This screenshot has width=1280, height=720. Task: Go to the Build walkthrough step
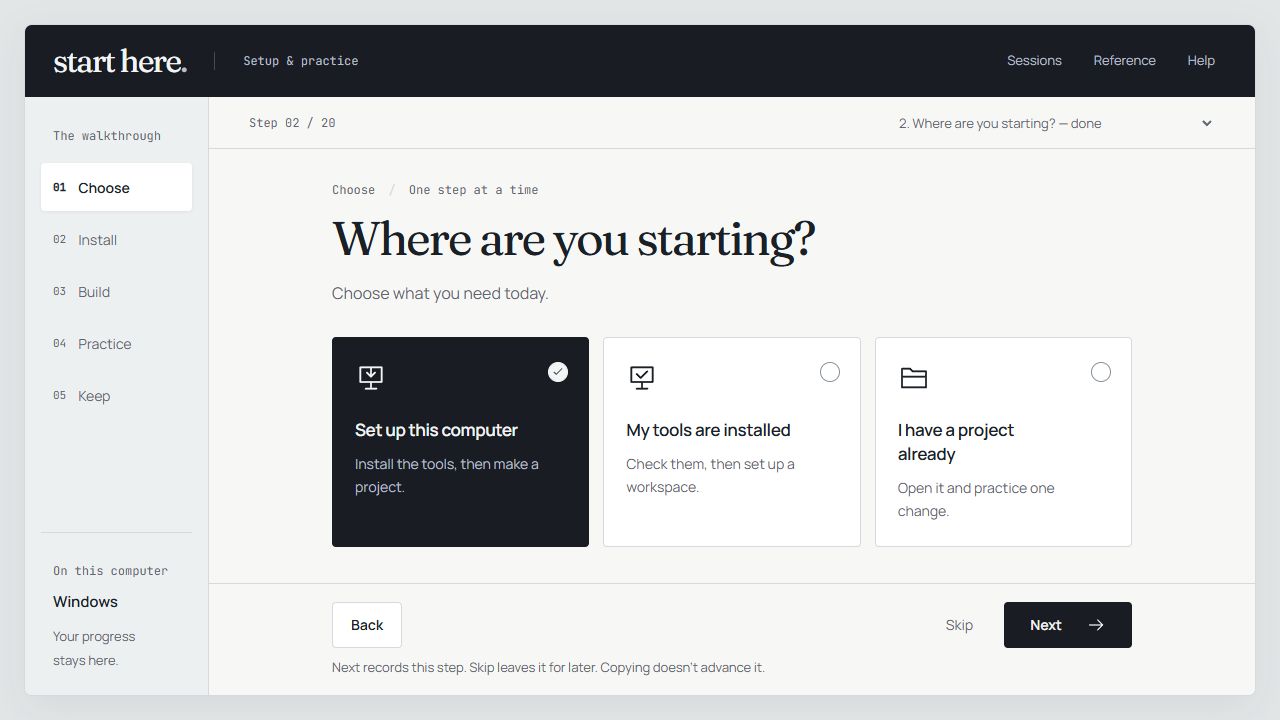pos(116,291)
